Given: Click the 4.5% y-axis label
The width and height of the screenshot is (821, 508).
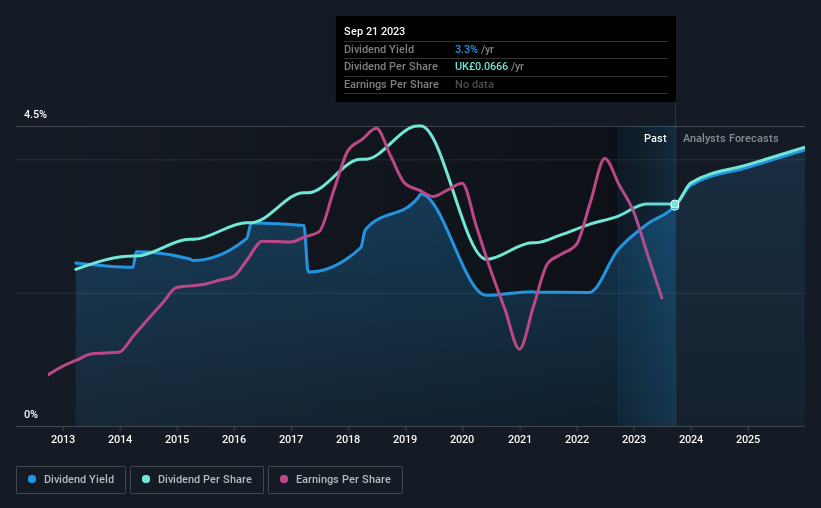Looking at the screenshot, I should click(36, 115).
